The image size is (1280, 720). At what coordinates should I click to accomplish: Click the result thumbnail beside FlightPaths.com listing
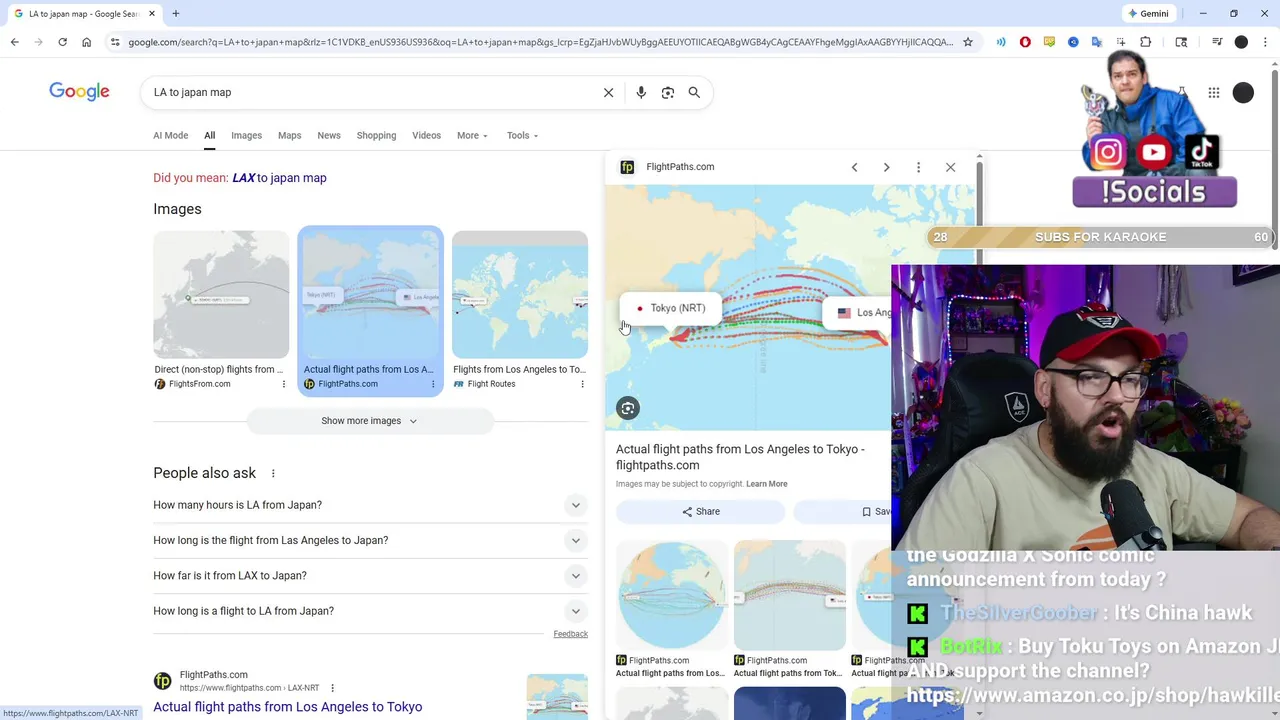coord(557,697)
